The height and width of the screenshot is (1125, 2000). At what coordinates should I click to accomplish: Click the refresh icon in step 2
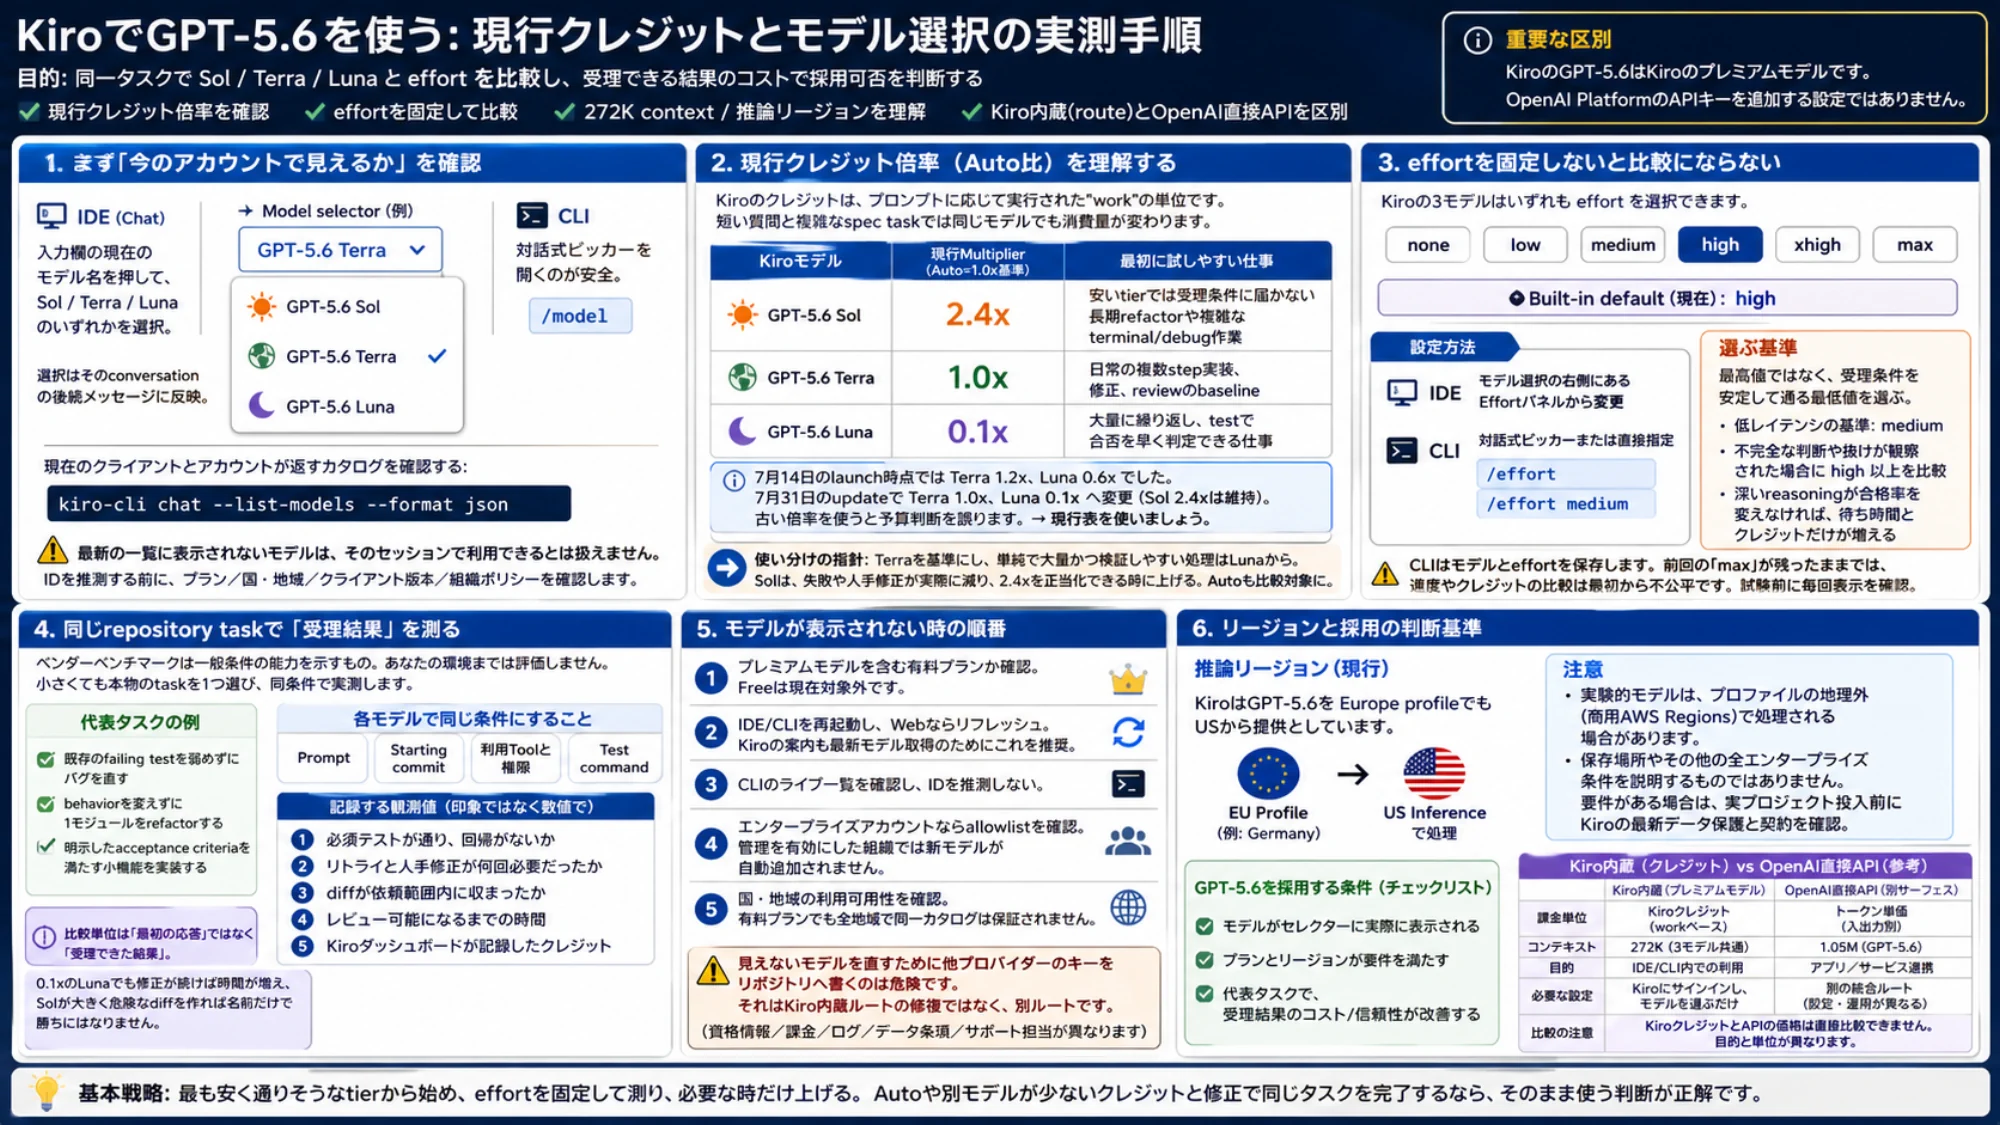(x=1128, y=733)
